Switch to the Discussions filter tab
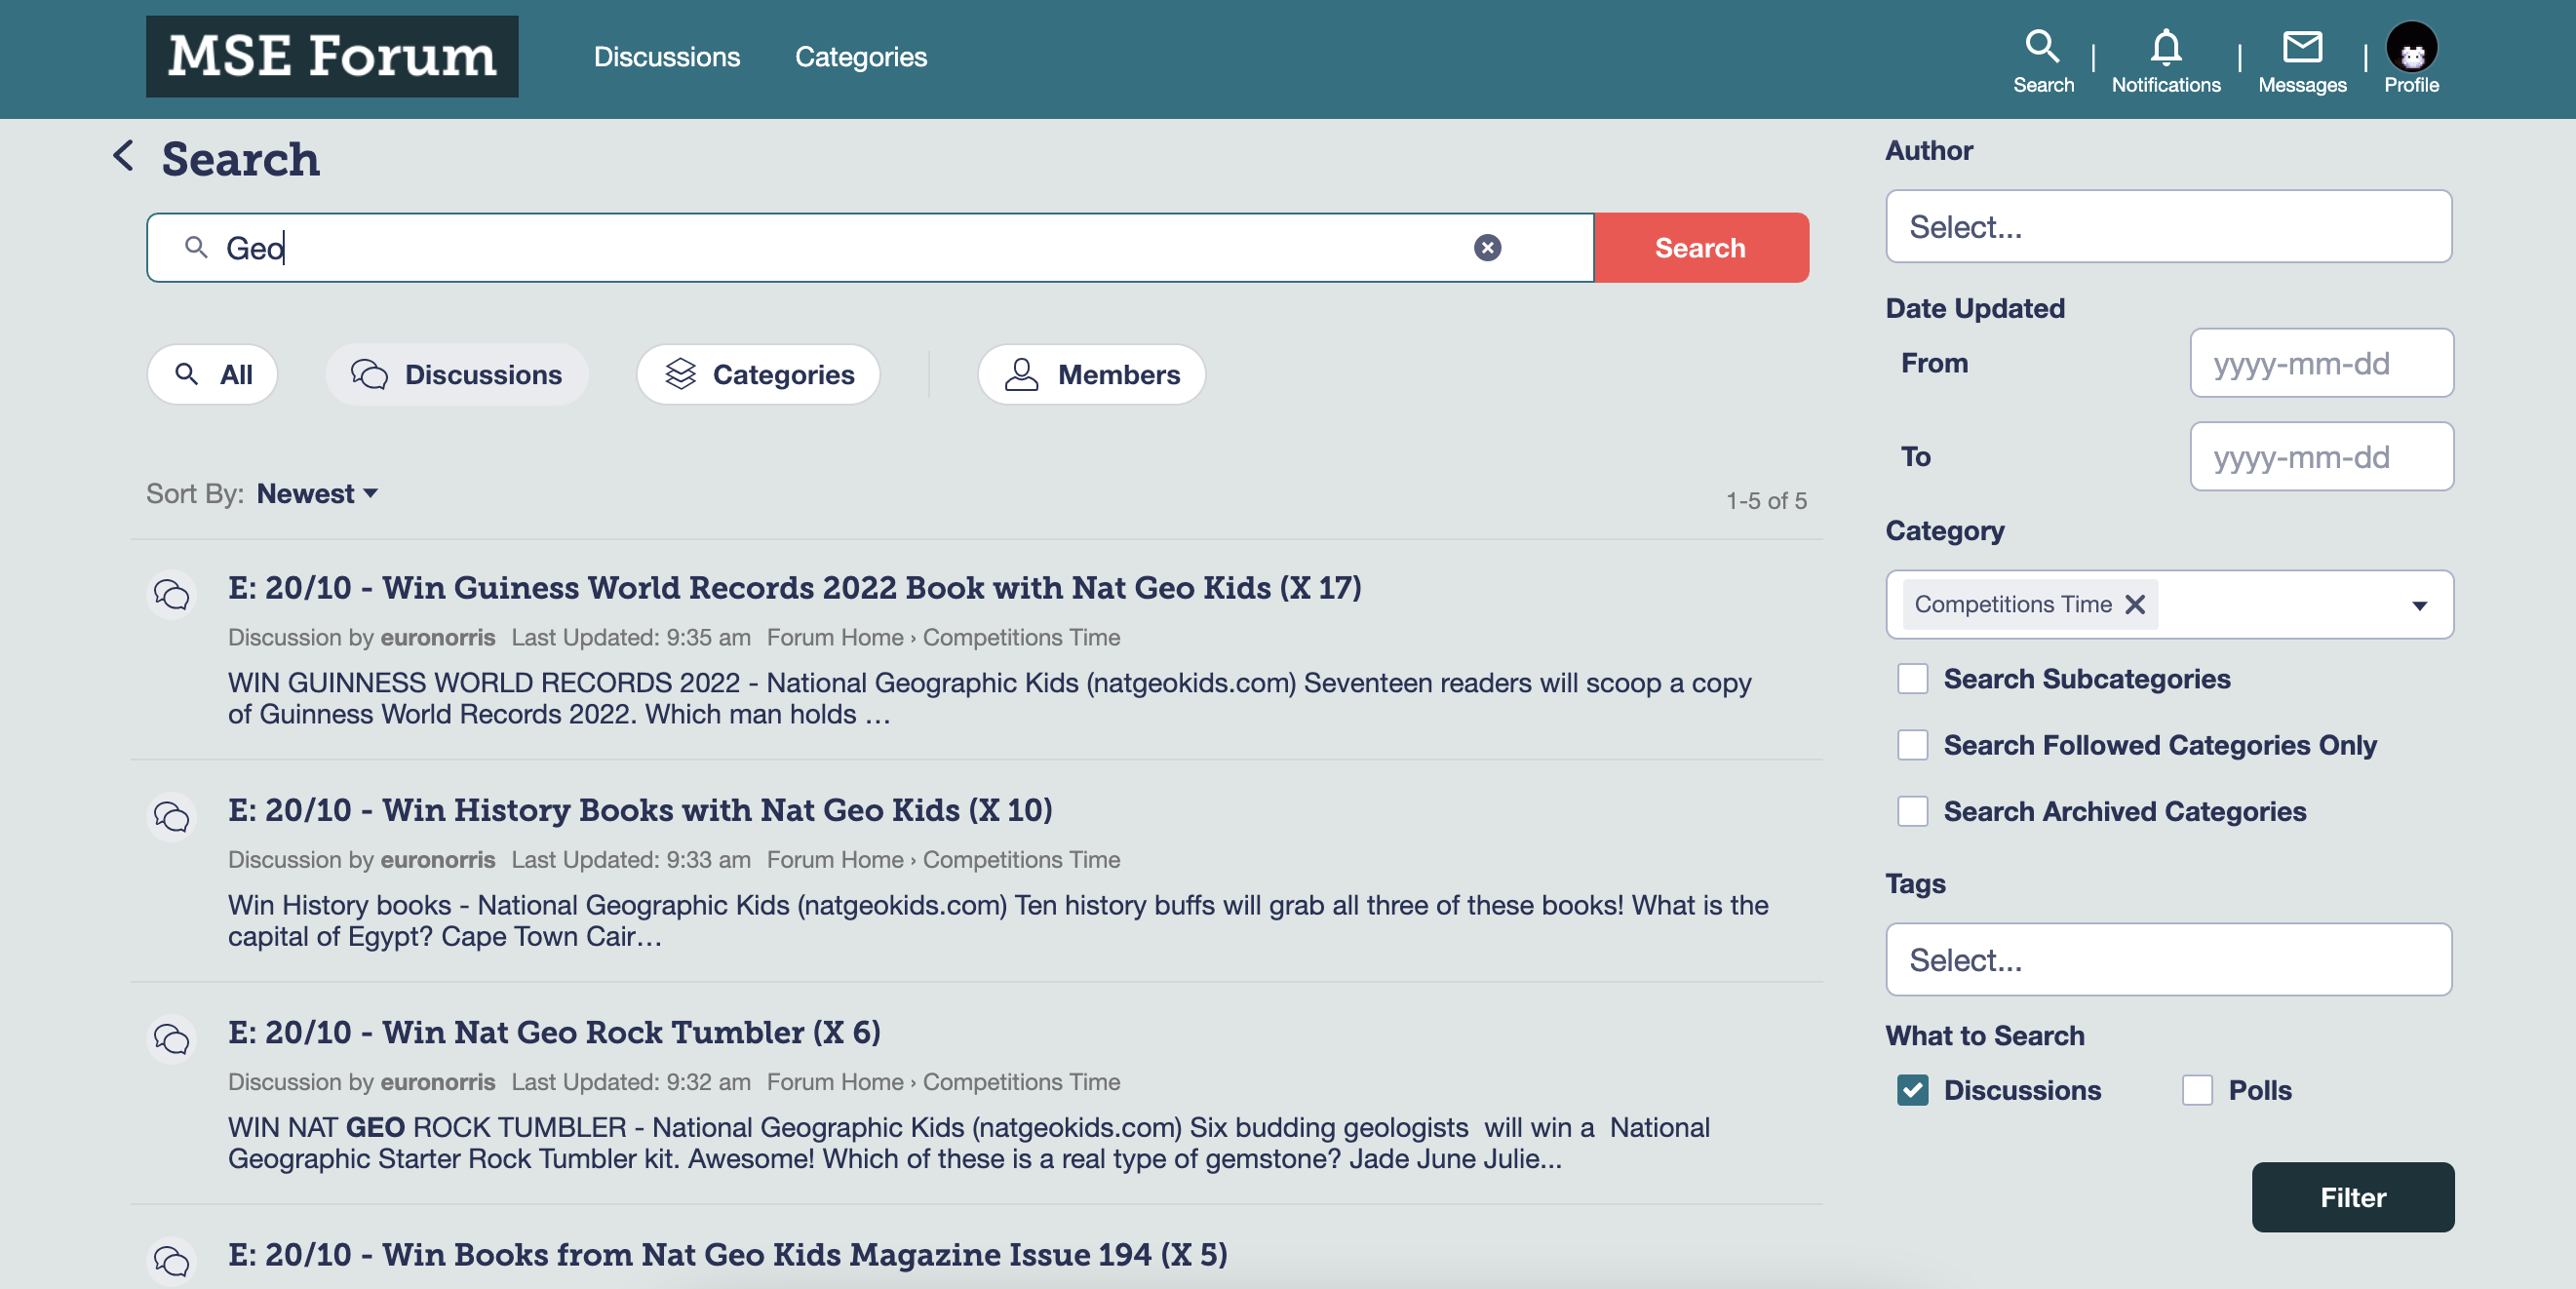 [x=457, y=375]
